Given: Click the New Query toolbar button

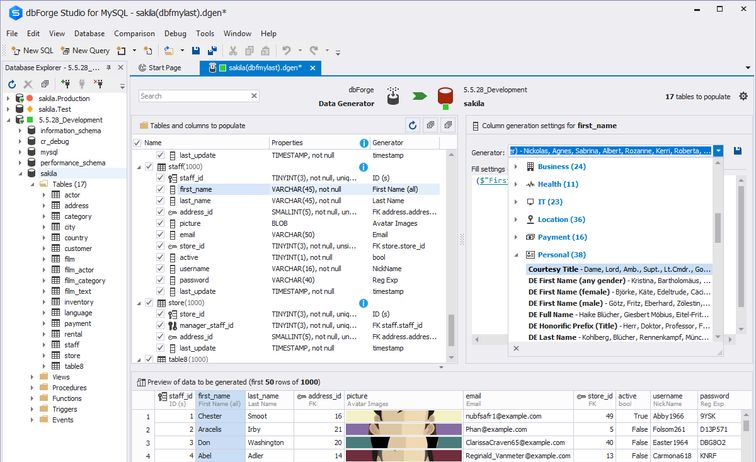Looking at the screenshot, I should click(85, 51).
